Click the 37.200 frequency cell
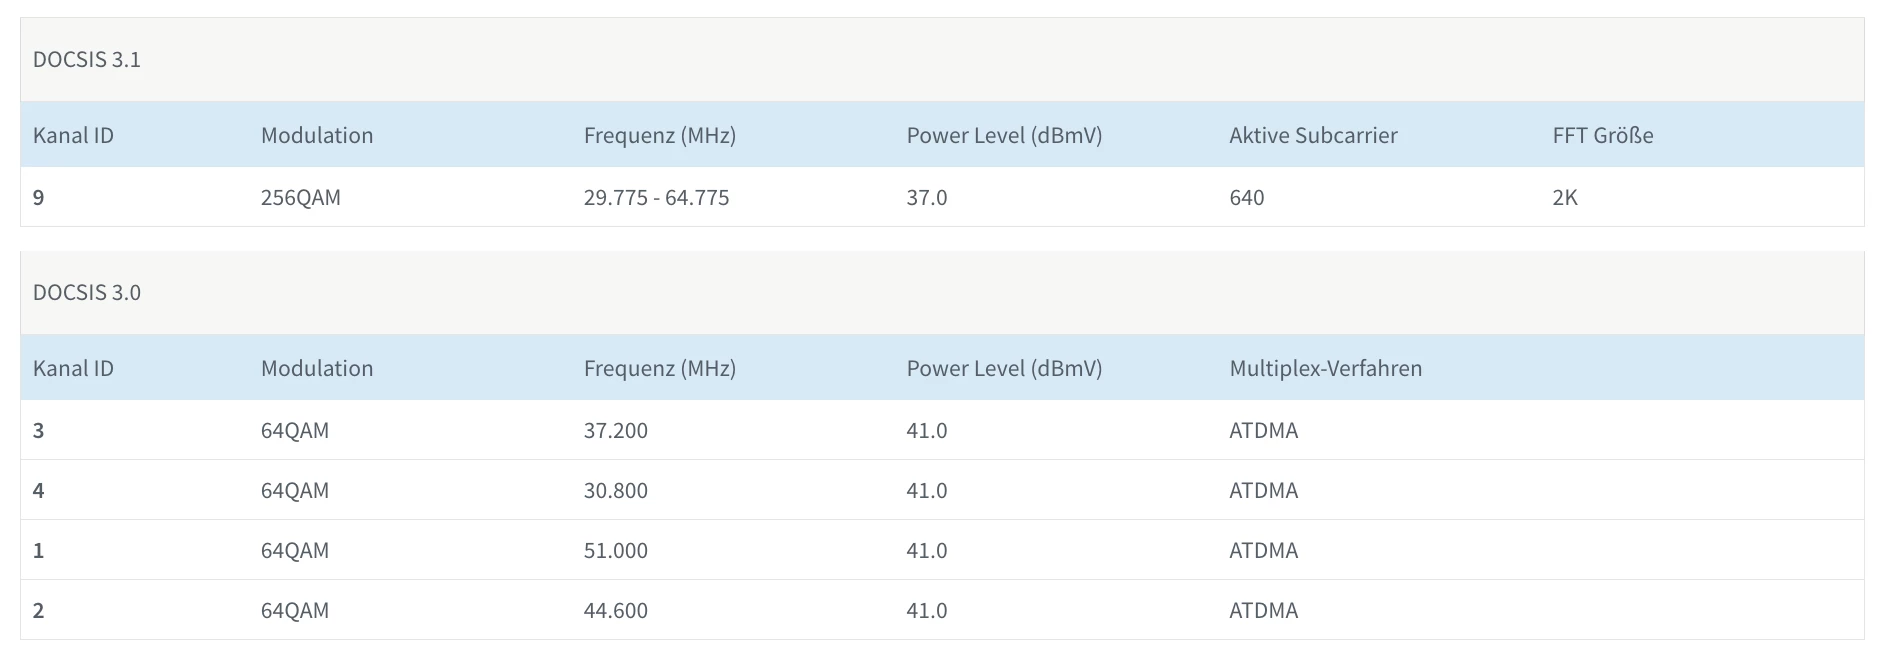The height and width of the screenshot is (662, 1884). [616, 431]
